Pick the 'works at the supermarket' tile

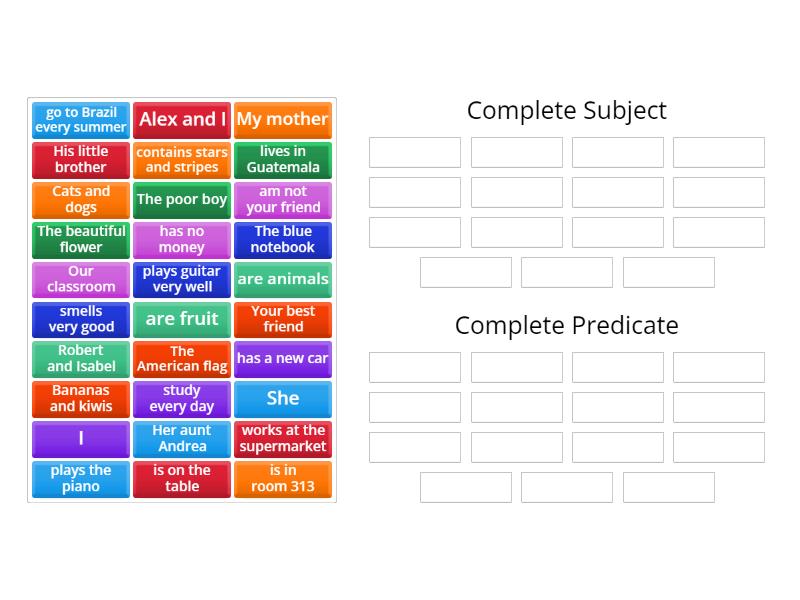[x=283, y=439]
